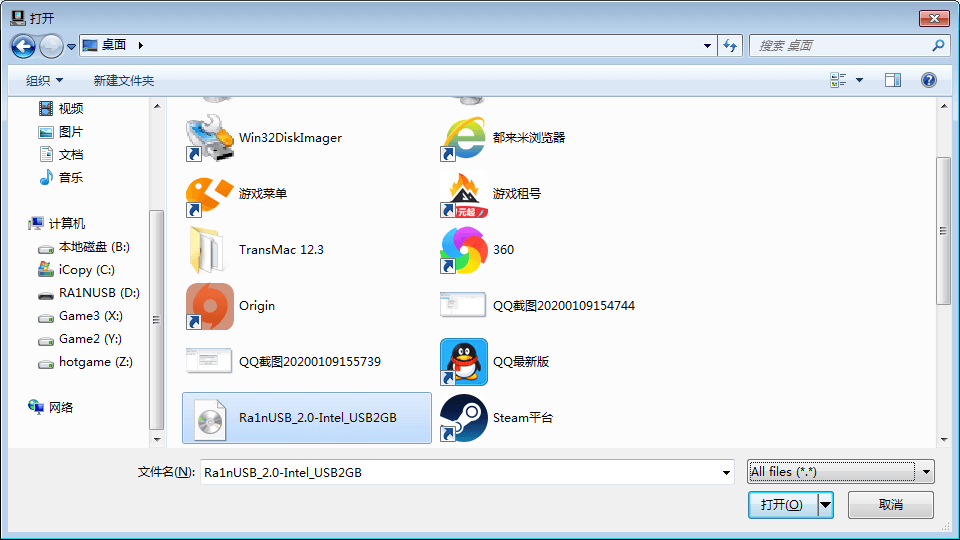960x540 pixels.
Task: Select the QQ最新版 penguin icon
Action: coord(464,362)
